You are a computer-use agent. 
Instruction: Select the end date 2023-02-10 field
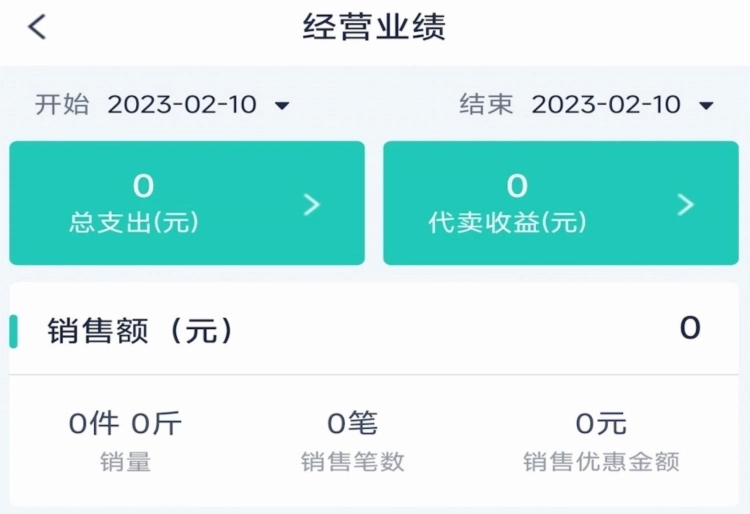pyautogui.click(x=606, y=104)
